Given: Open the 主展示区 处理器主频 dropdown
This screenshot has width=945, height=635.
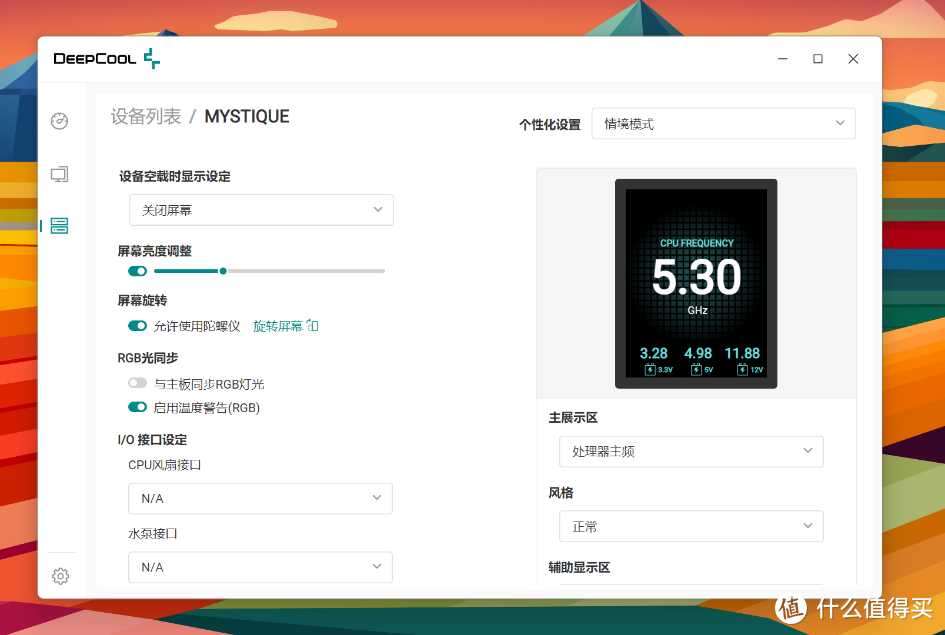Looking at the screenshot, I should (x=691, y=451).
